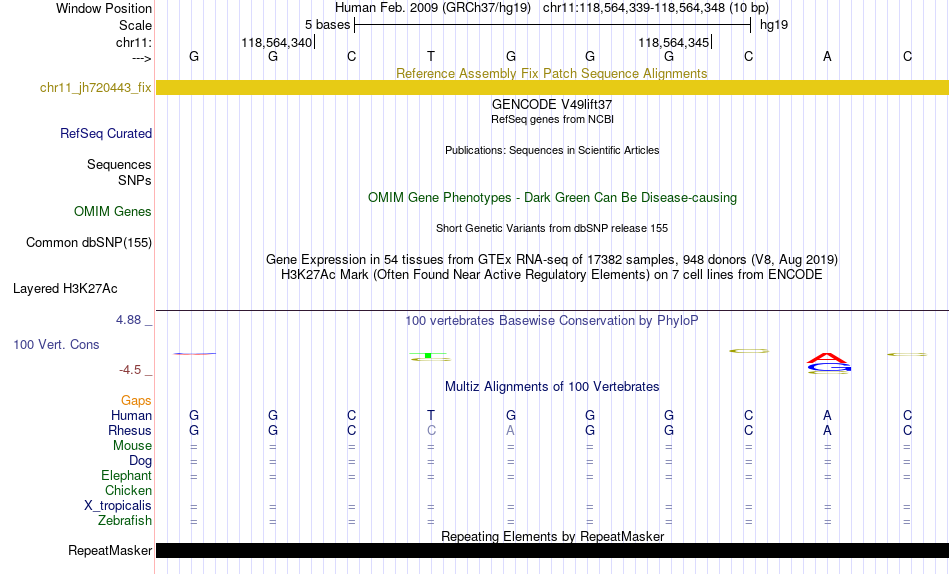Click 118,564,340 position marker
The height and width of the screenshot is (574, 950).
pyautogui.click(x=277, y=42)
